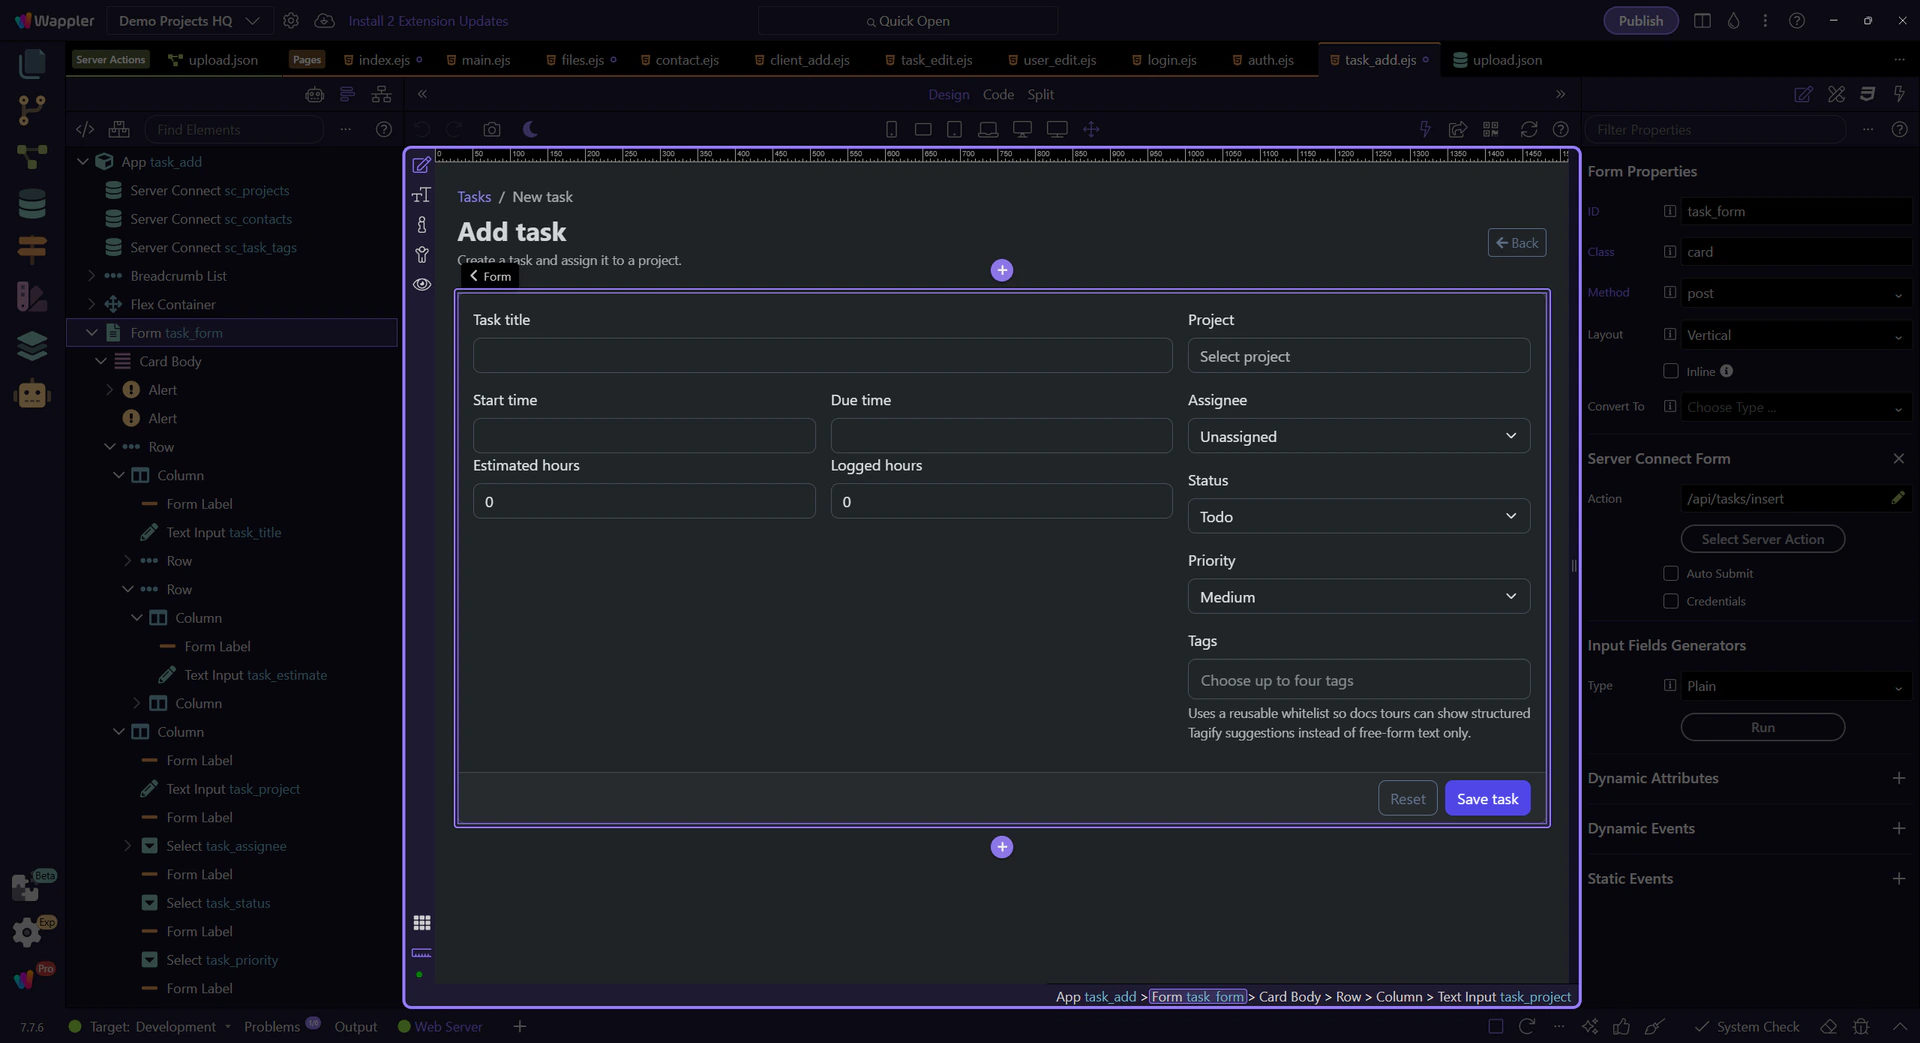
Task: Enable the Auto Submit checkbox
Action: pyautogui.click(x=1670, y=573)
